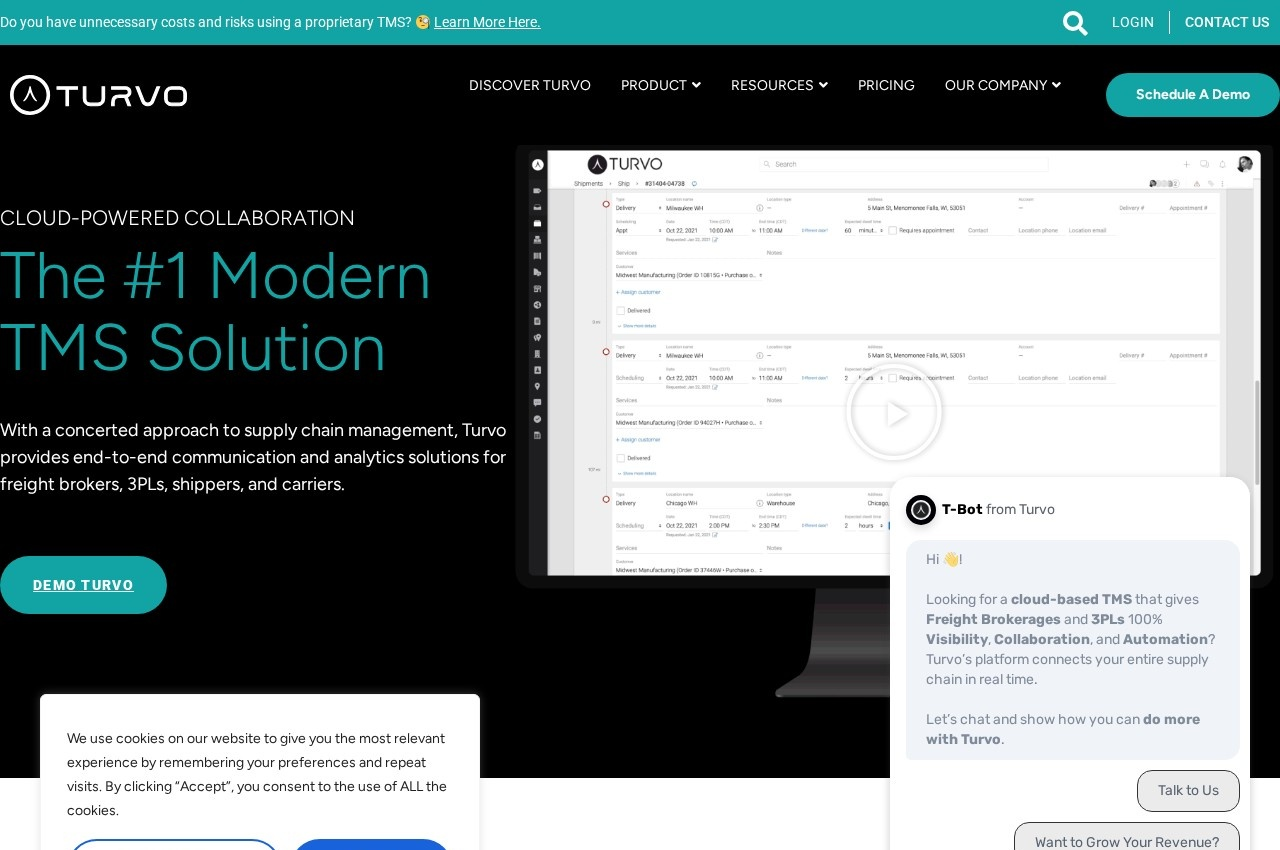
Task: Open DISCOVER TURVO menu item
Action: [x=530, y=85]
